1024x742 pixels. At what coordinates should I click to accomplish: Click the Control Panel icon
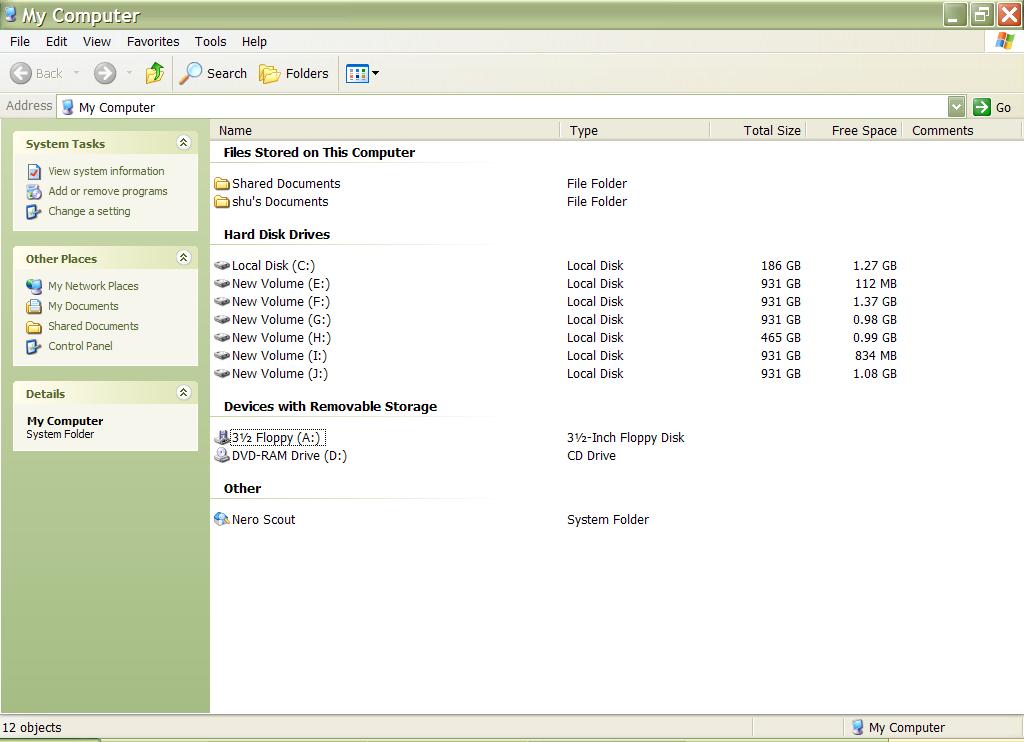34,347
